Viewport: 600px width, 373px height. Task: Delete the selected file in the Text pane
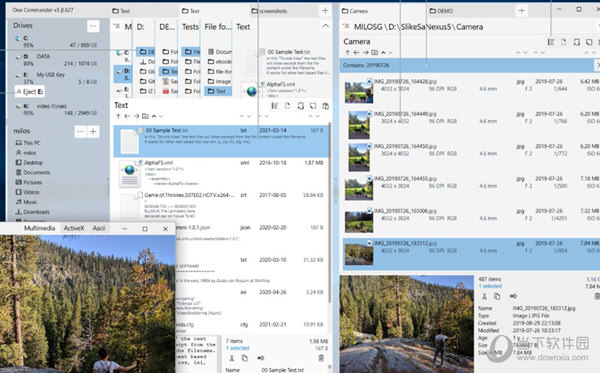[x=321, y=358]
